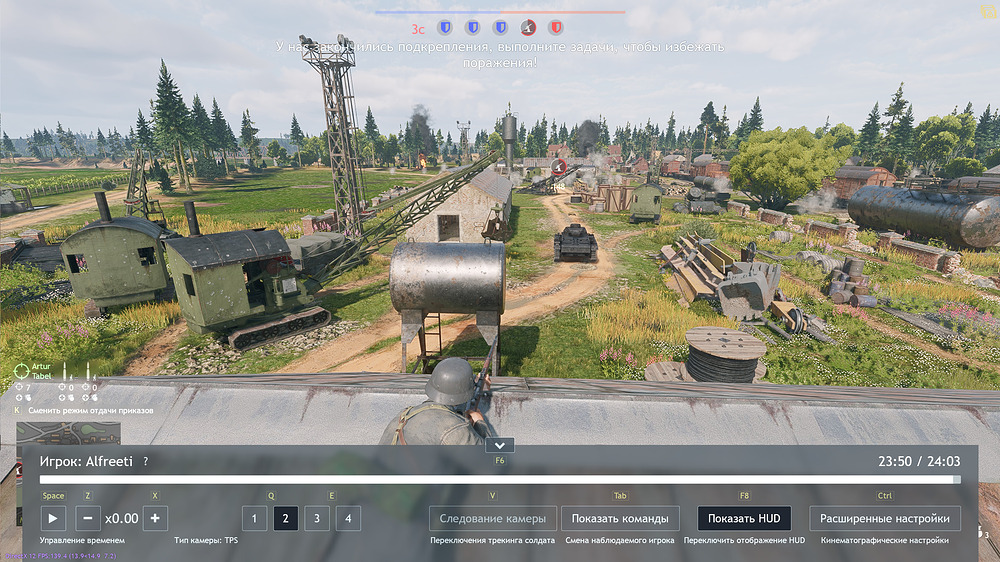This screenshot has width=1000, height=562.
Task: Click the first blue shield objective icon
Action: coord(447,27)
